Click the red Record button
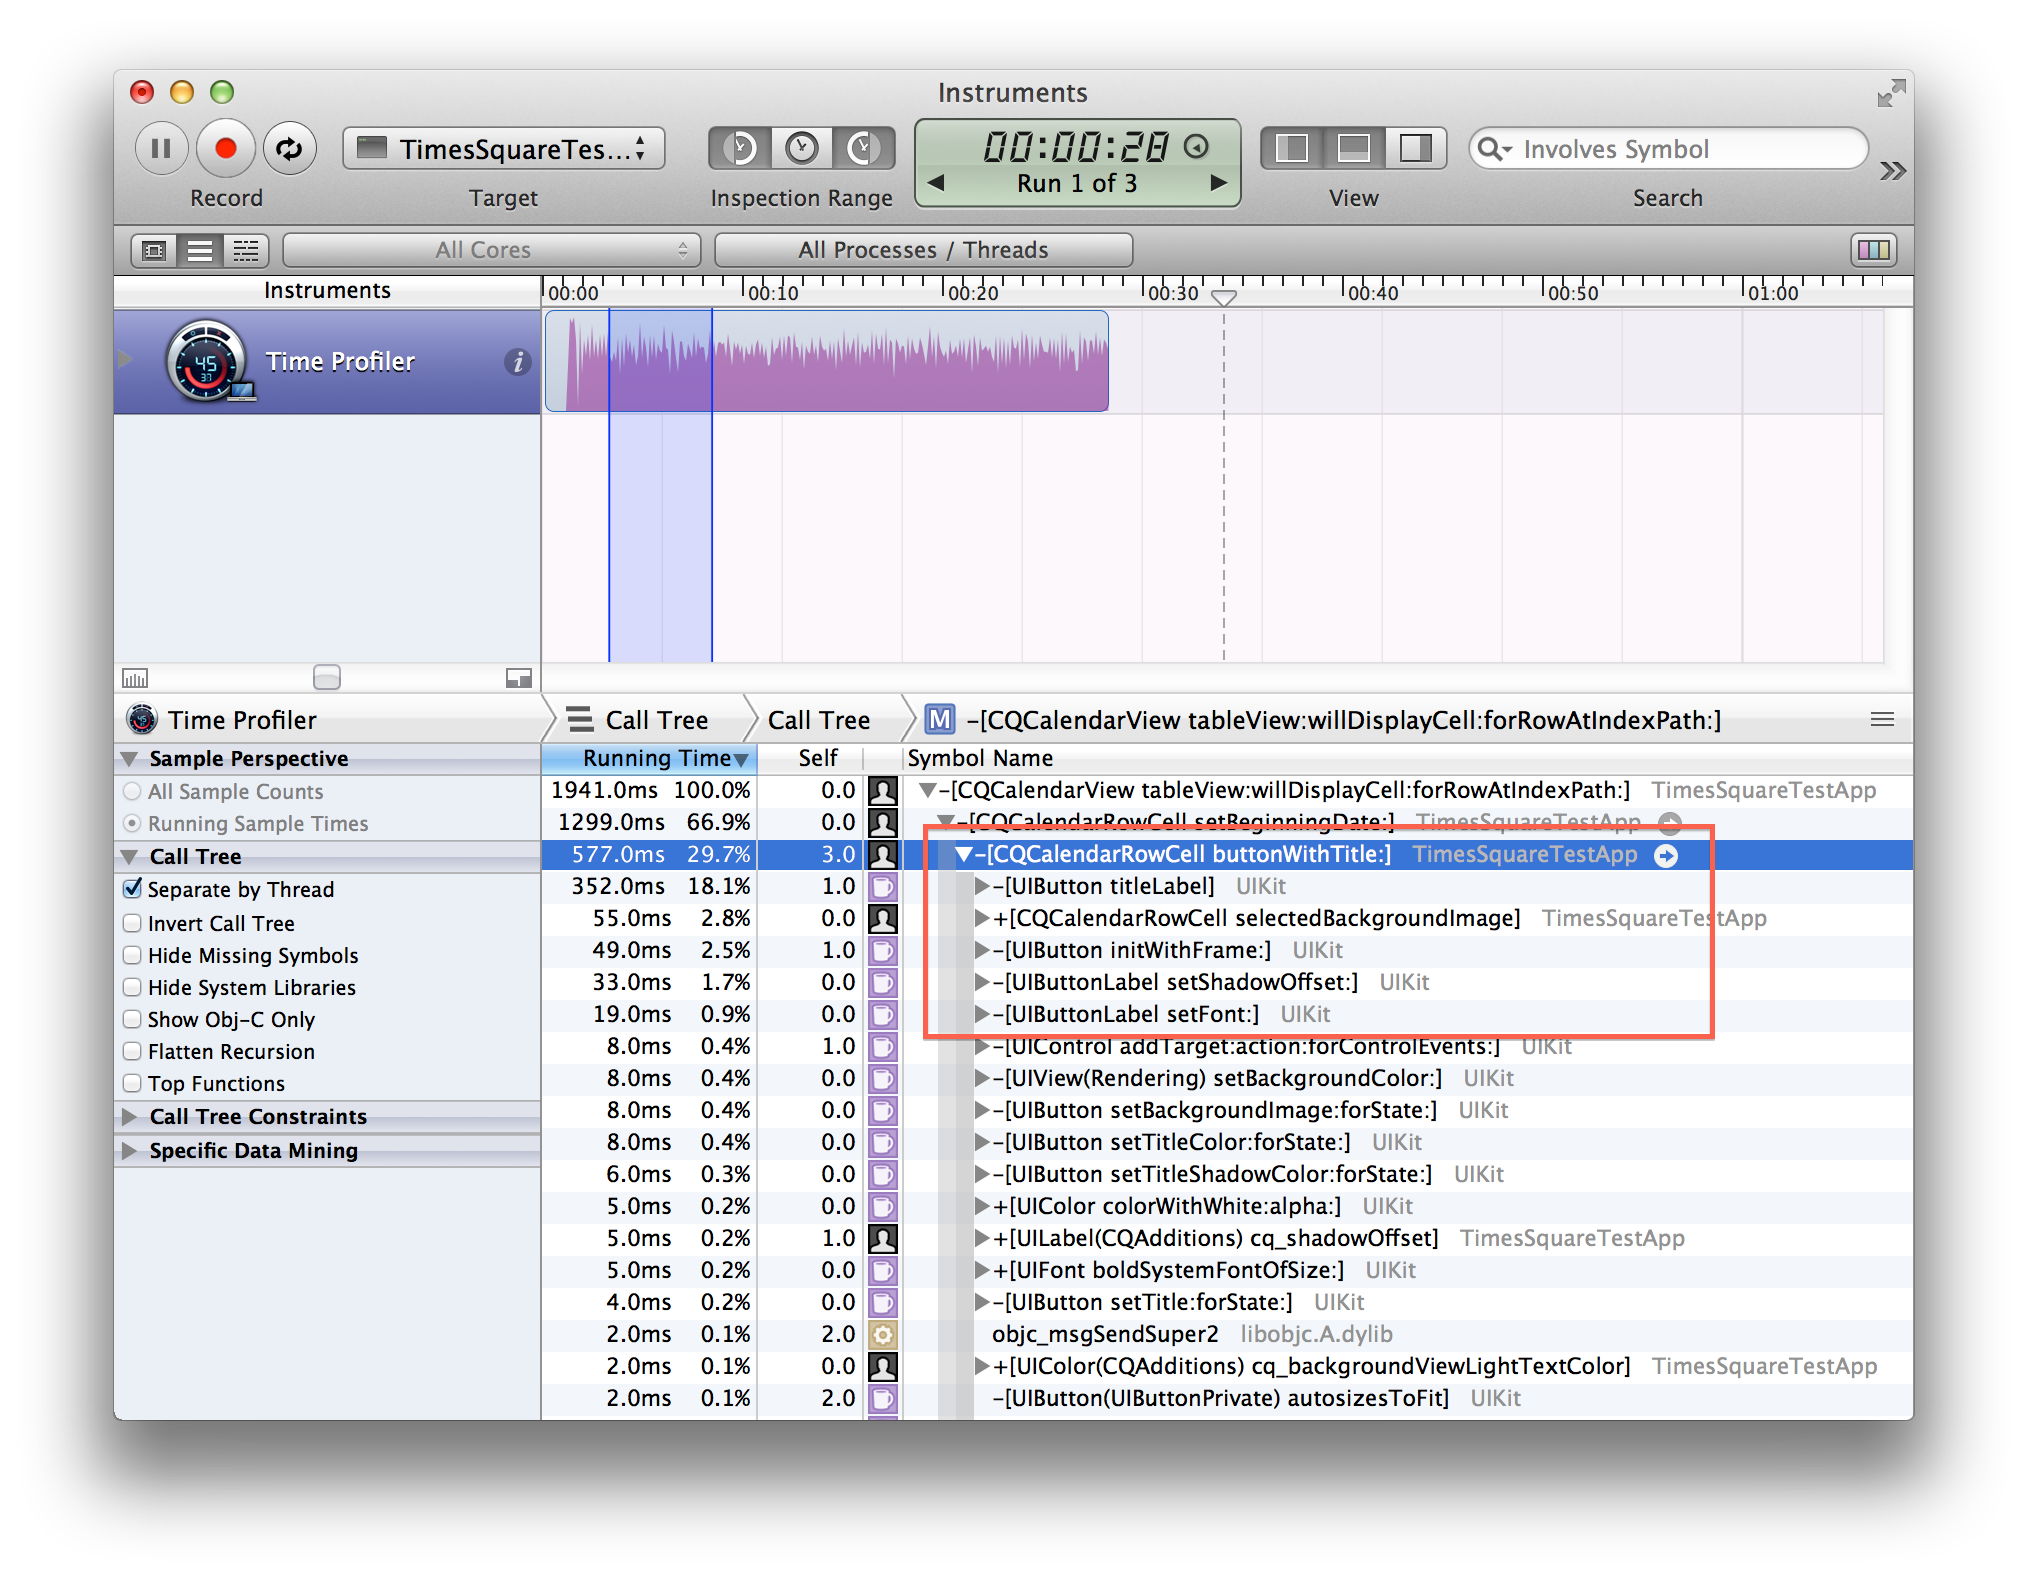The image size is (2028, 1578). pyautogui.click(x=226, y=149)
